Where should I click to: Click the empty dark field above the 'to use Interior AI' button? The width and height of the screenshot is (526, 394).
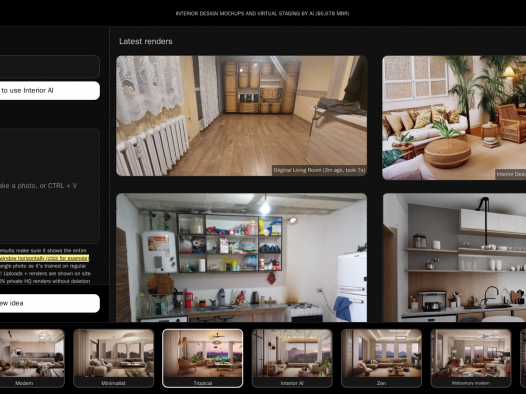[50, 67]
